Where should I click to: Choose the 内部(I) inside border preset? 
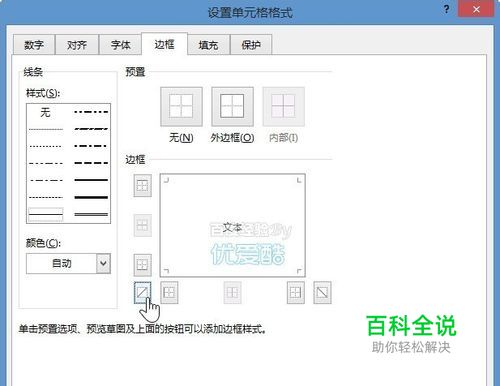[283, 107]
